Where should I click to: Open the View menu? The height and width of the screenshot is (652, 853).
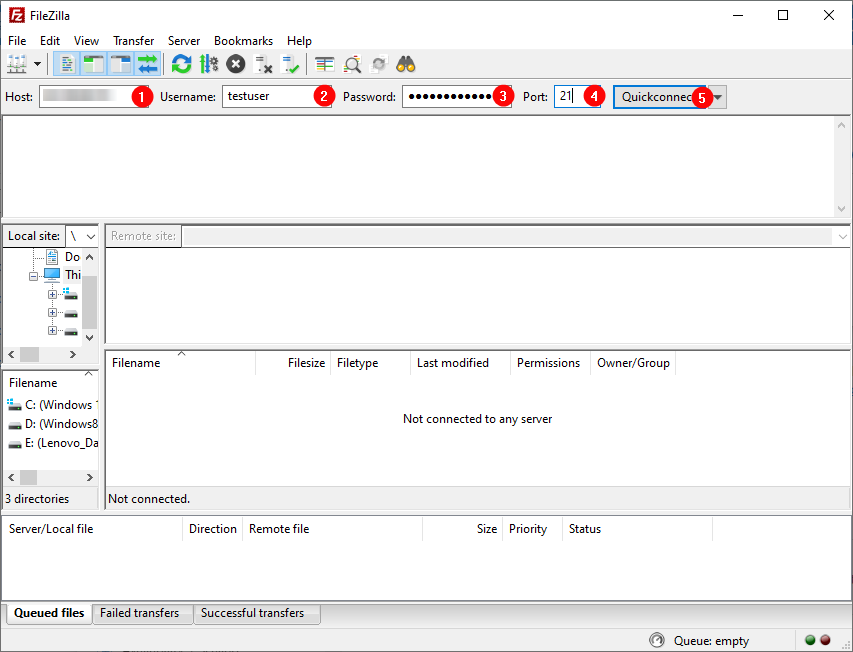coord(86,41)
